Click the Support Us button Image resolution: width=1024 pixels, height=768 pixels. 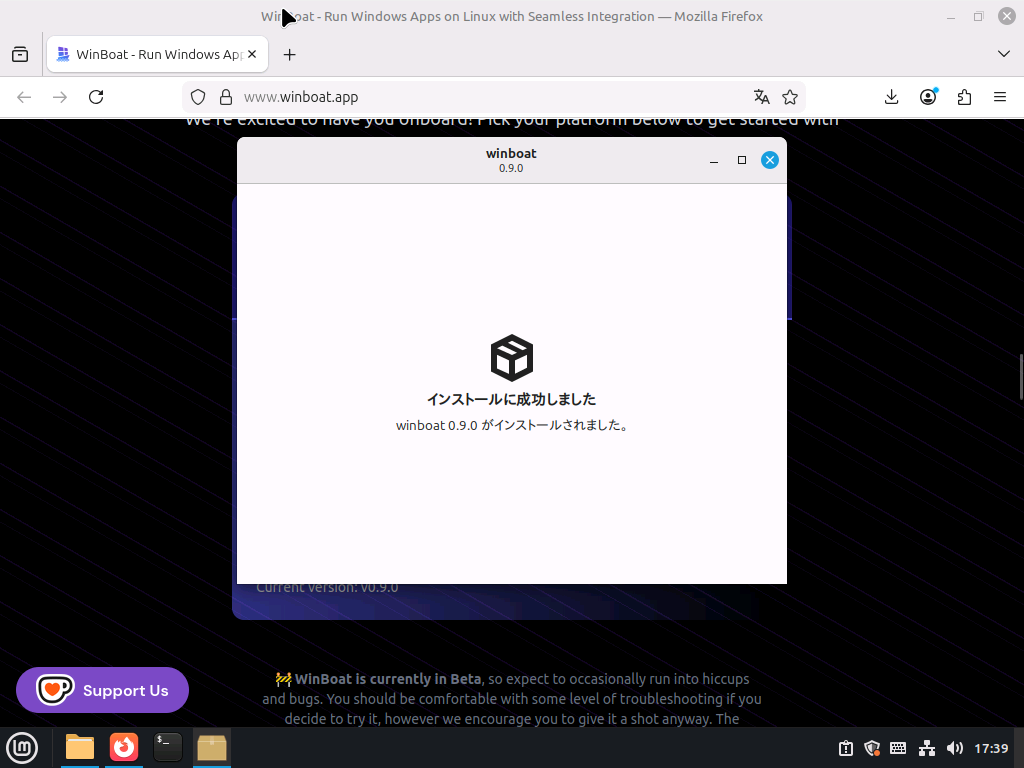[x=102, y=690]
